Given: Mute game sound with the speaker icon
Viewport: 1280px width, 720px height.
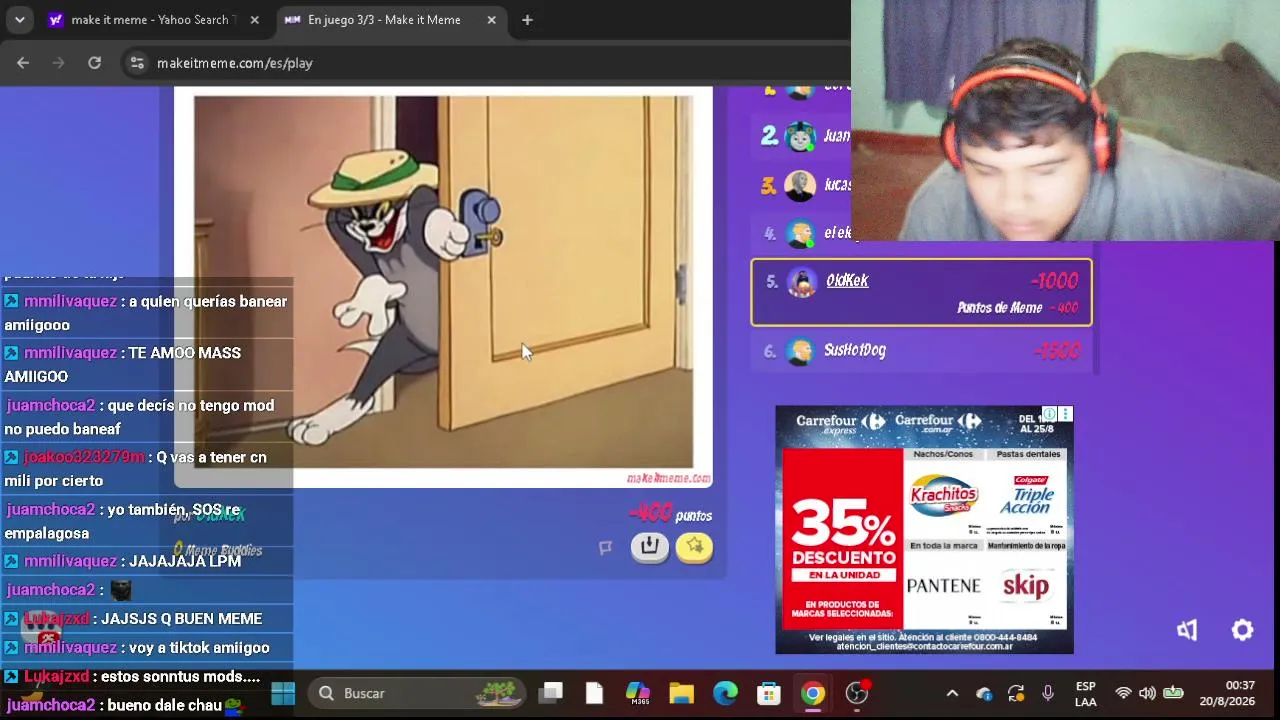Looking at the screenshot, I should coord(1187,630).
